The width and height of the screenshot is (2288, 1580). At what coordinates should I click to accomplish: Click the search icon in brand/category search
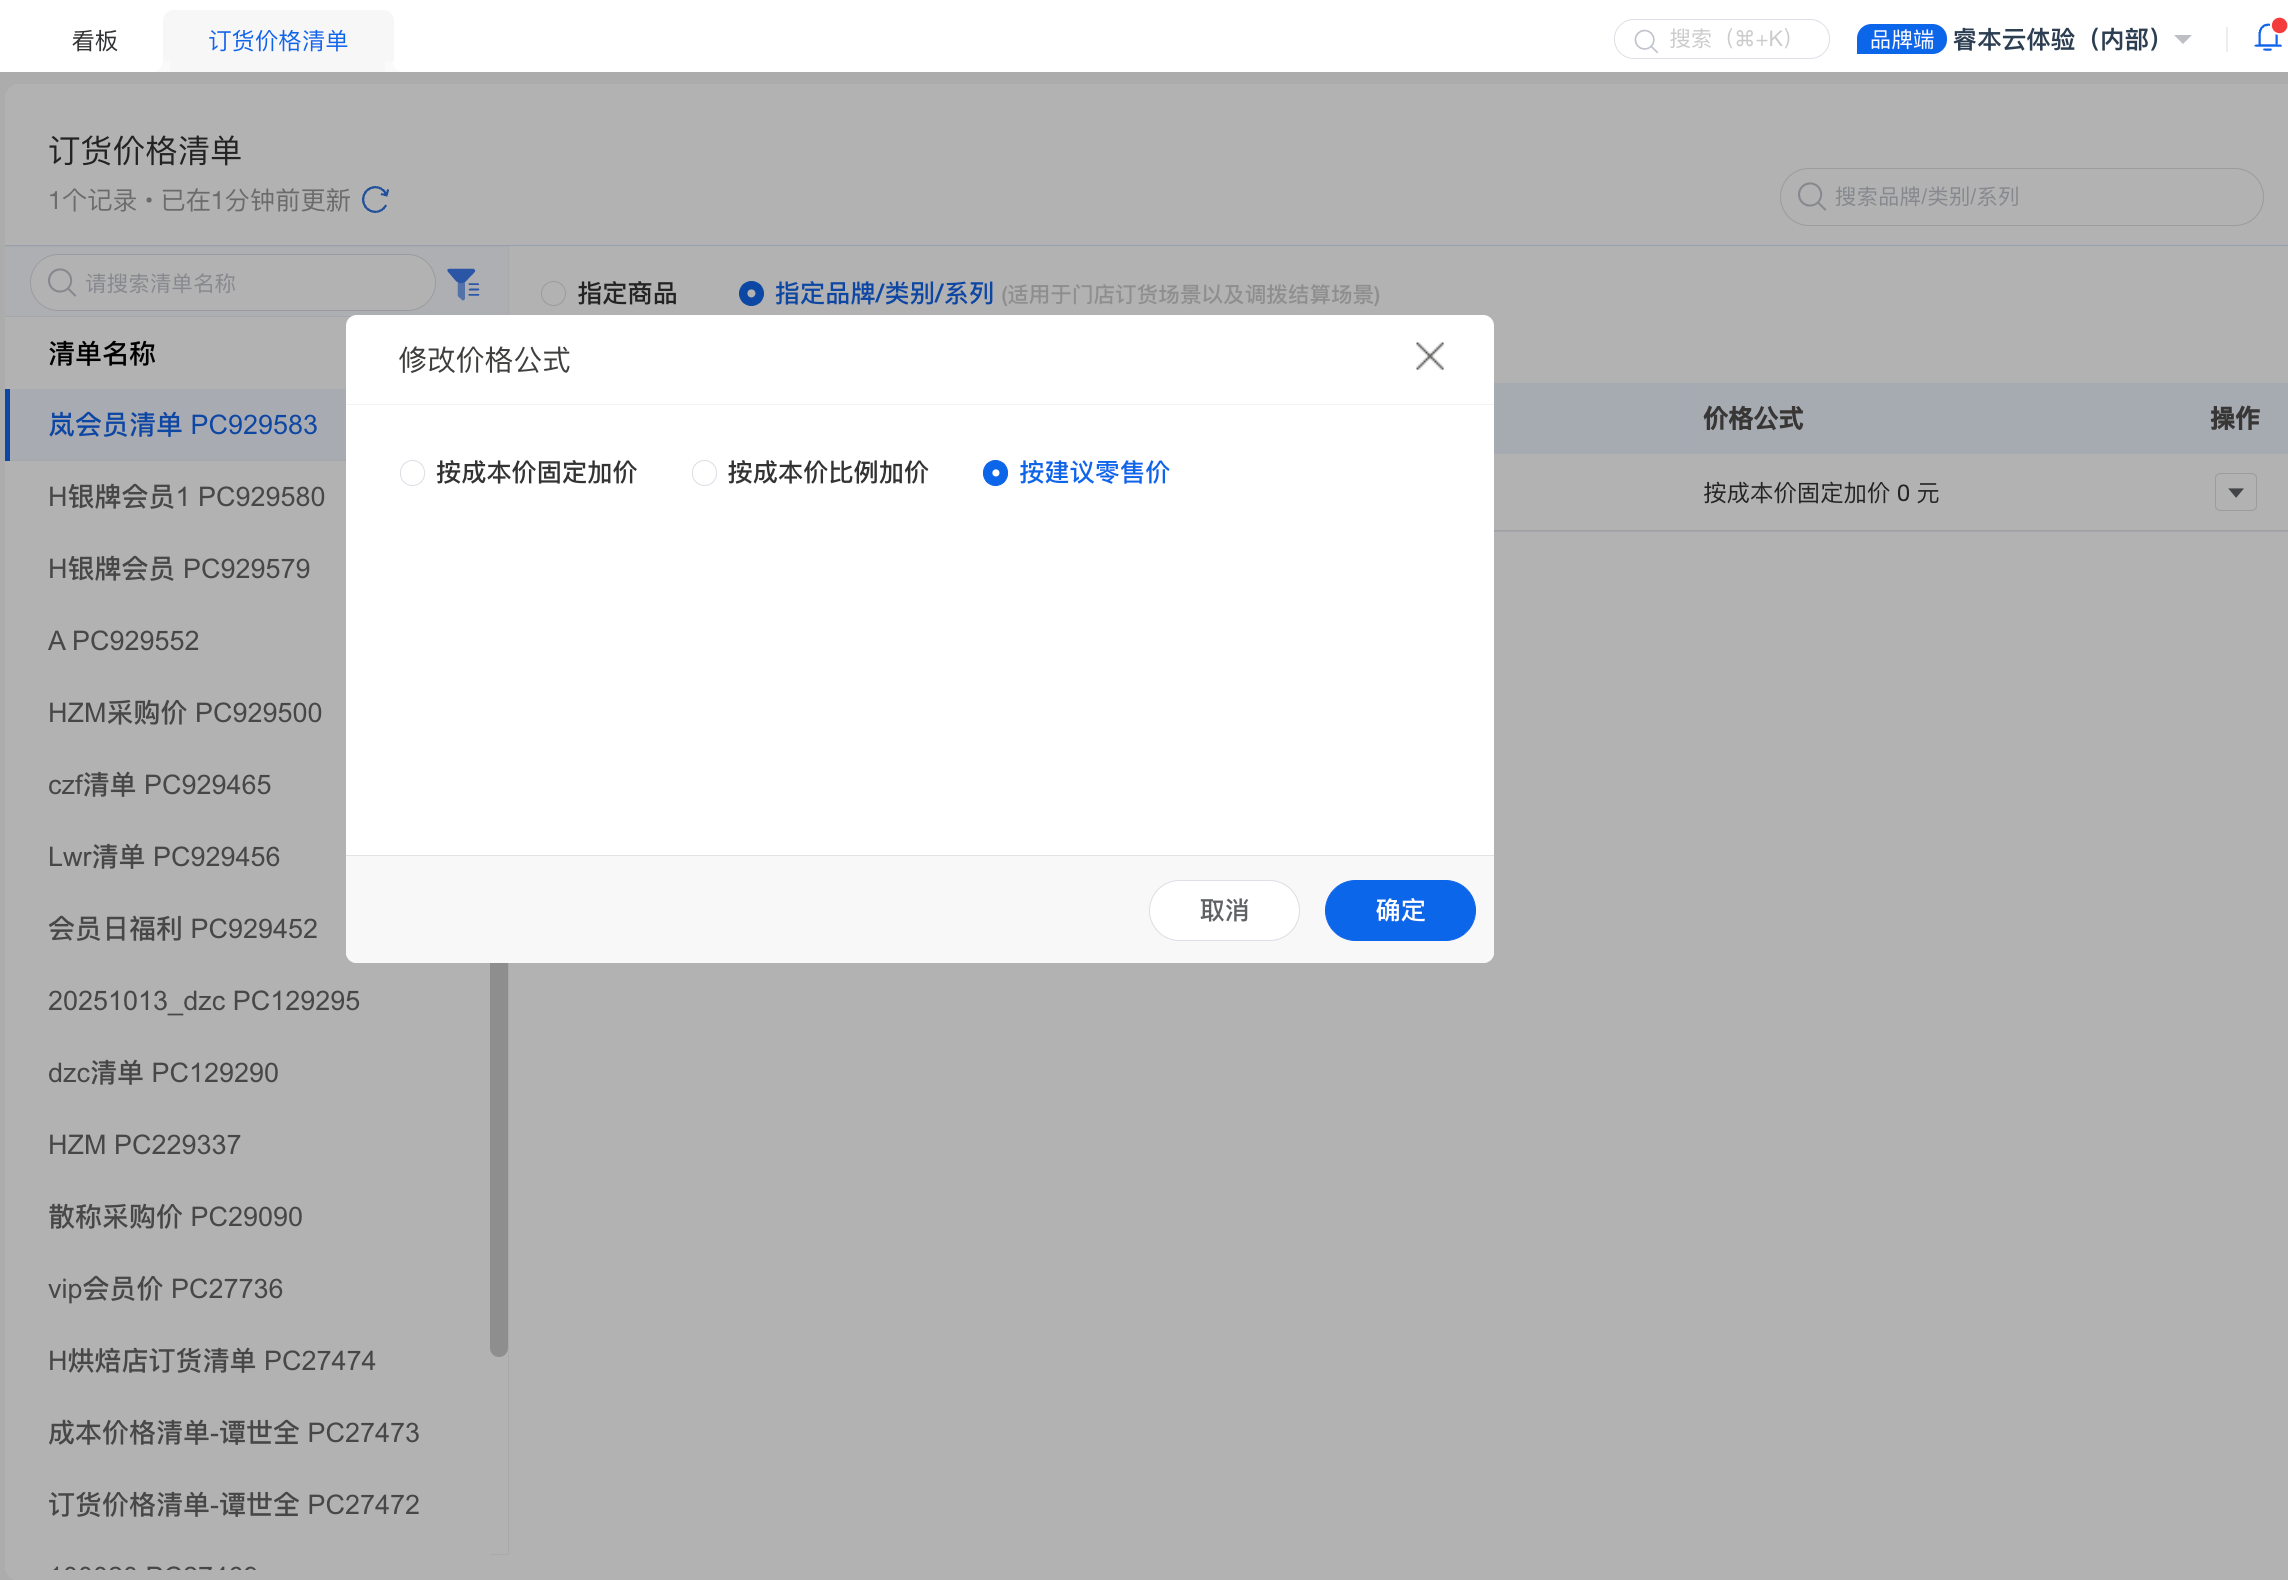coord(1811,196)
